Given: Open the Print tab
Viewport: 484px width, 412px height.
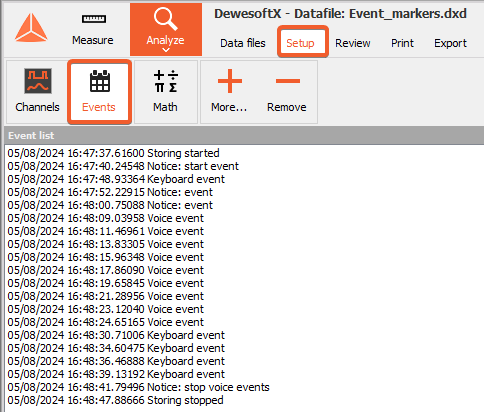Looking at the screenshot, I should point(402,43).
